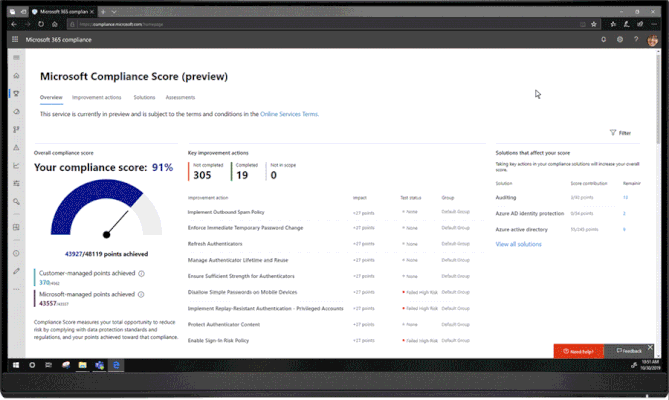Select the Microsoft 365 compliance browser tab

pos(63,12)
